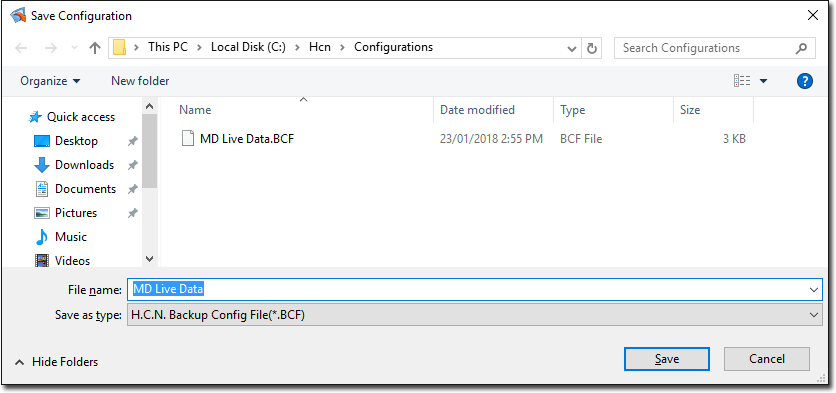
Task: Click the Search Configurations field
Action: 705,48
